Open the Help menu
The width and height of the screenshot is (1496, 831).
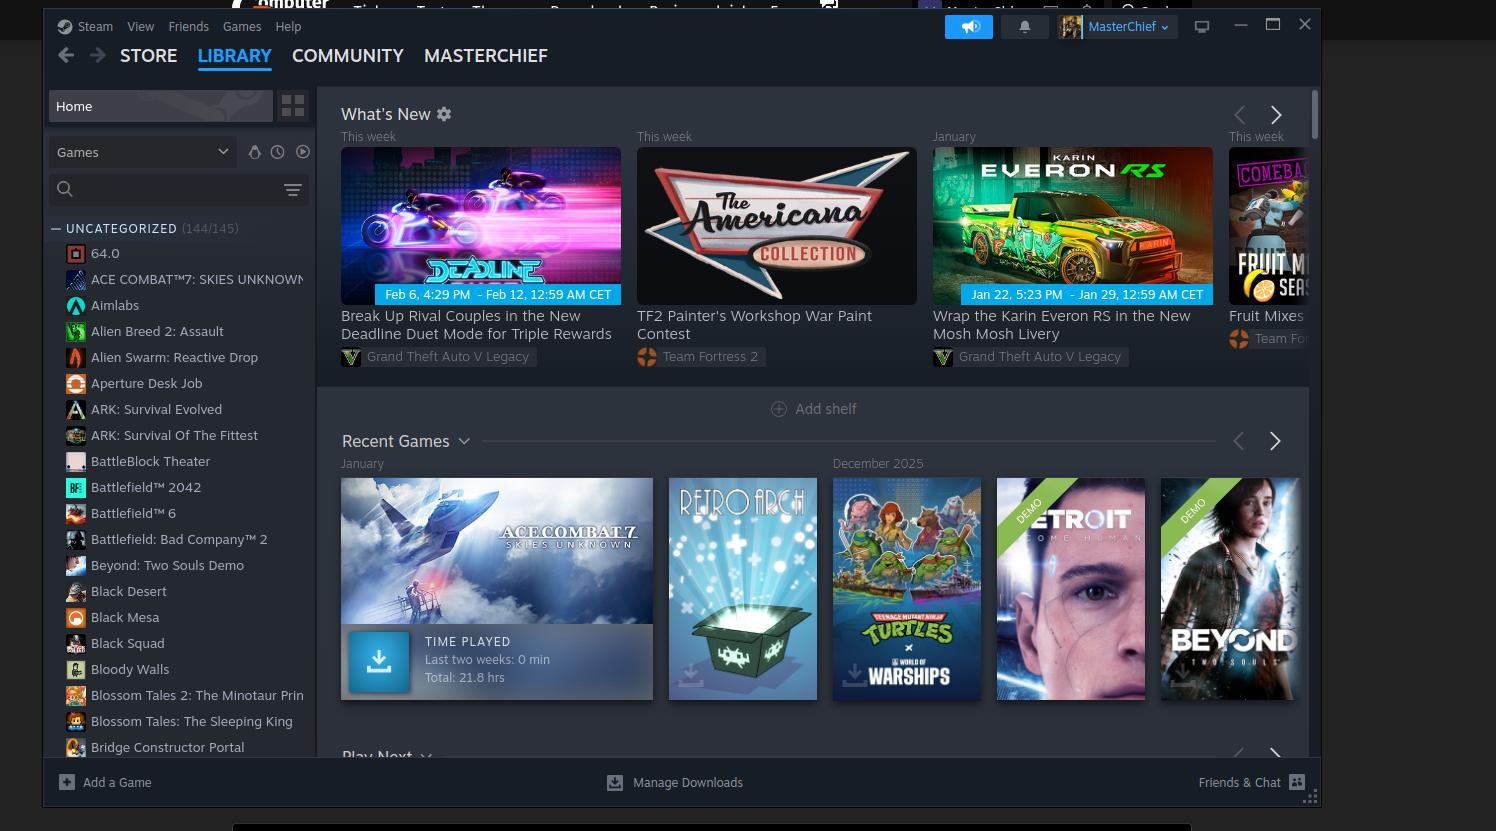[288, 27]
